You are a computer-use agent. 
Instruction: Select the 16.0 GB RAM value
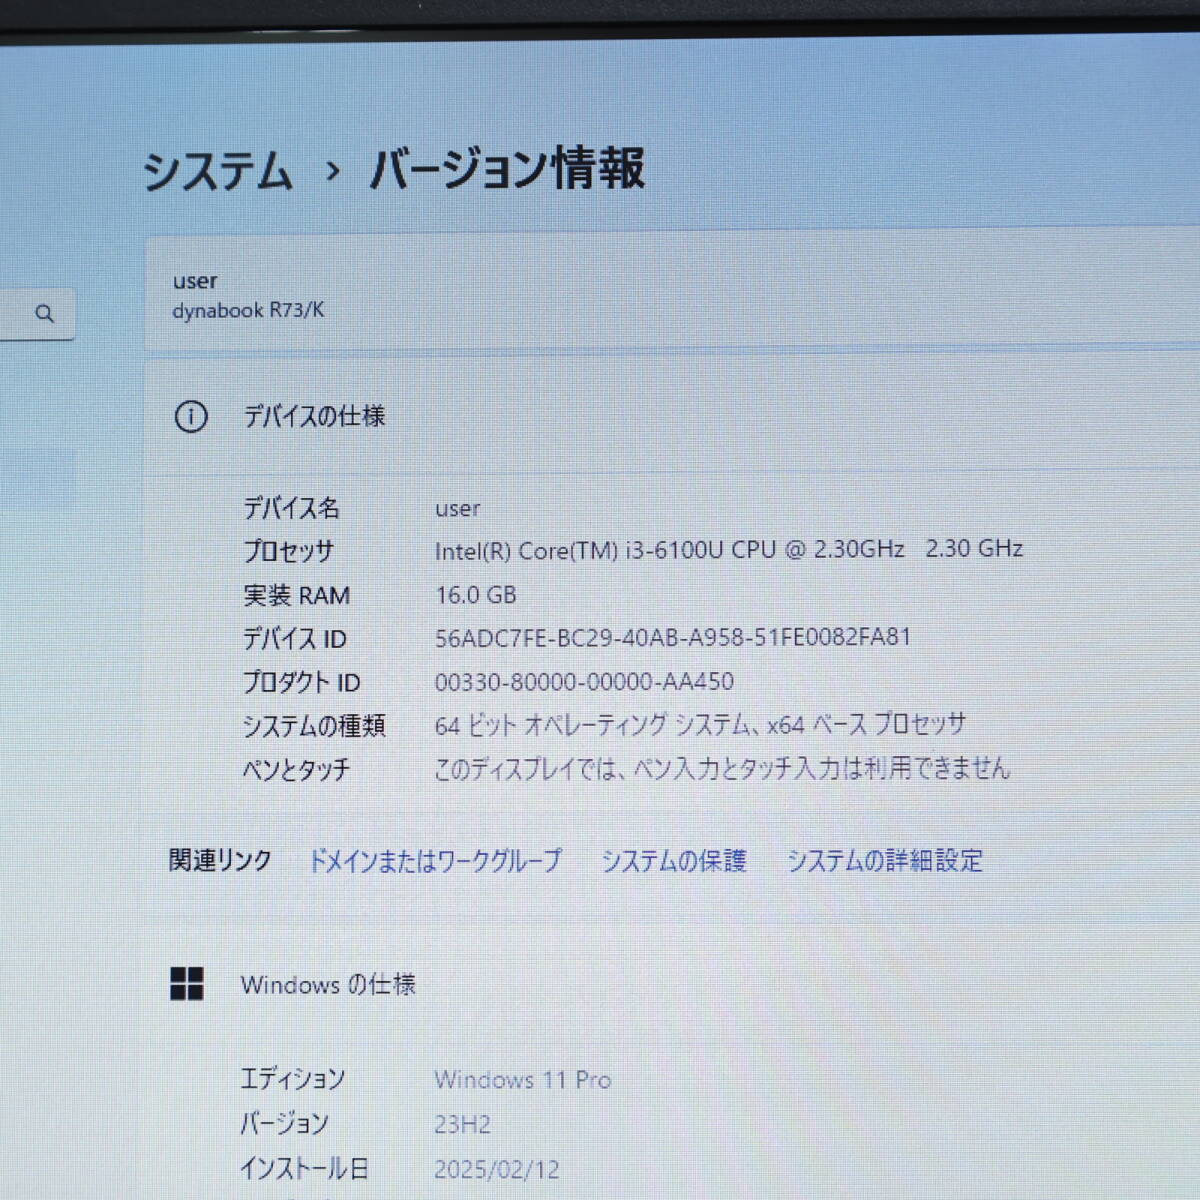pyautogui.click(x=476, y=595)
